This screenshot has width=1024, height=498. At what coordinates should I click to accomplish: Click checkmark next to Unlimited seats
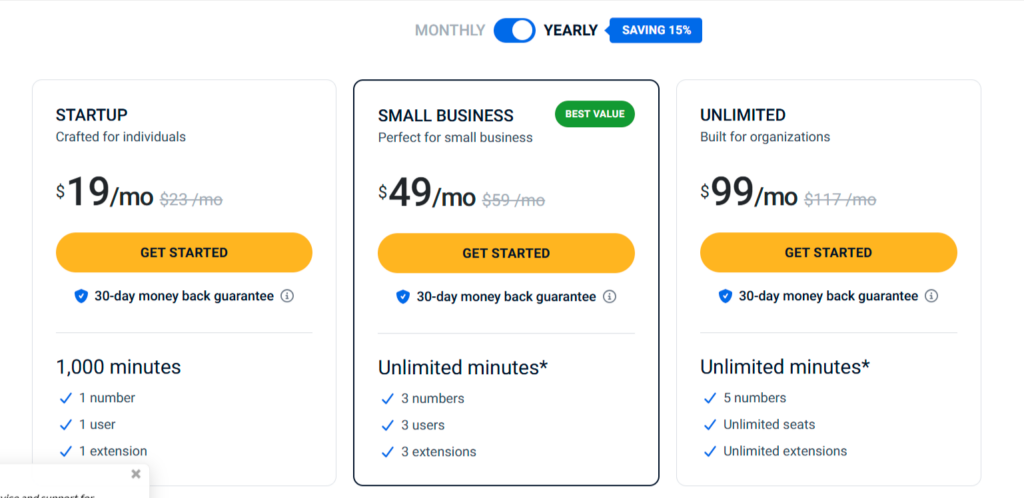click(710, 425)
